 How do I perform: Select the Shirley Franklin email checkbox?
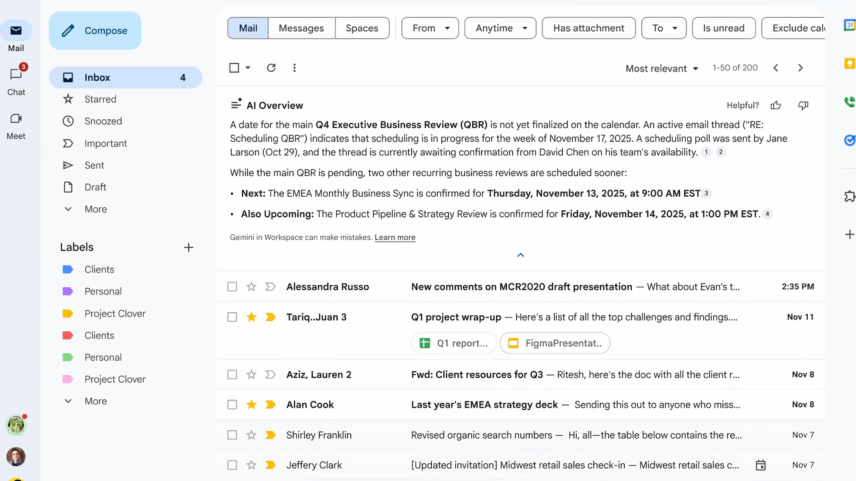pyautogui.click(x=232, y=435)
